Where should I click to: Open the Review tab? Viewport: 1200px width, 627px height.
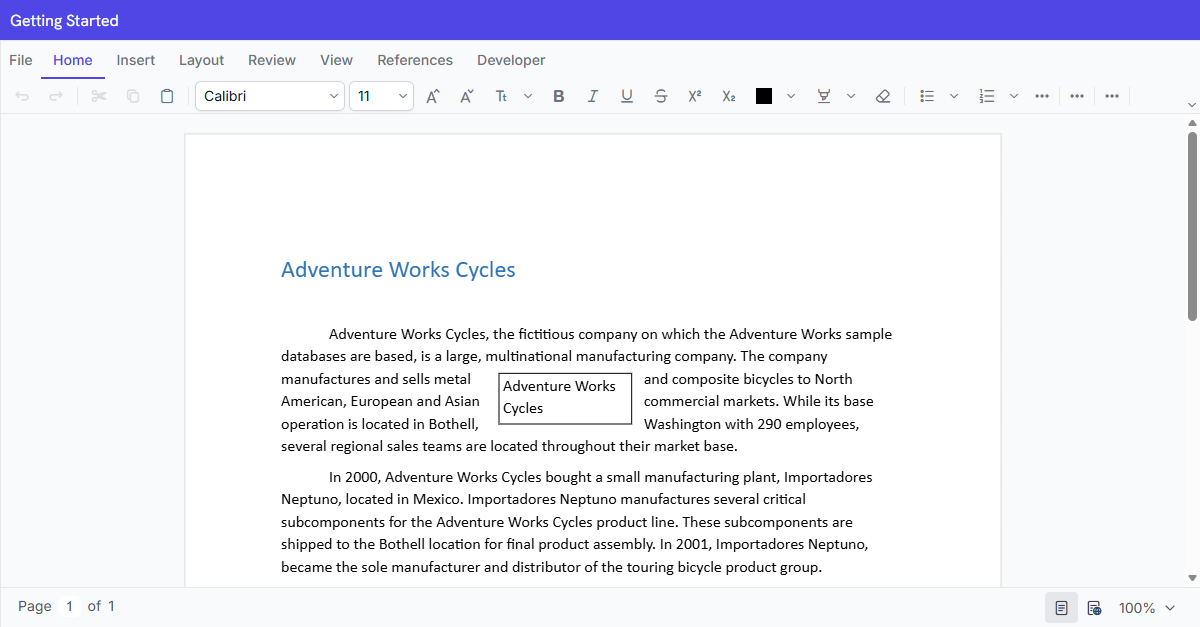click(x=272, y=60)
